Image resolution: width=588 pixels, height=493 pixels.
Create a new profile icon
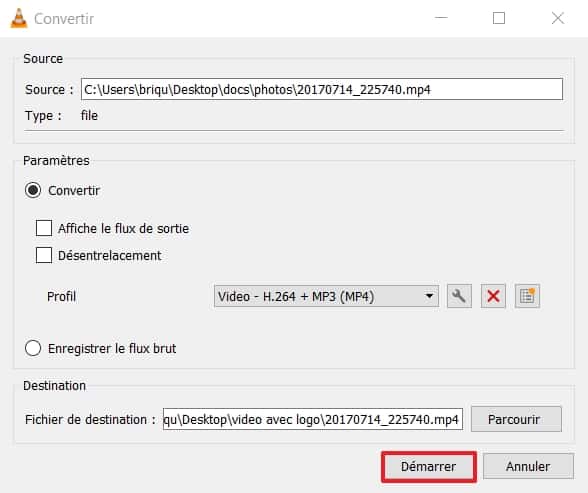coord(527,296)
